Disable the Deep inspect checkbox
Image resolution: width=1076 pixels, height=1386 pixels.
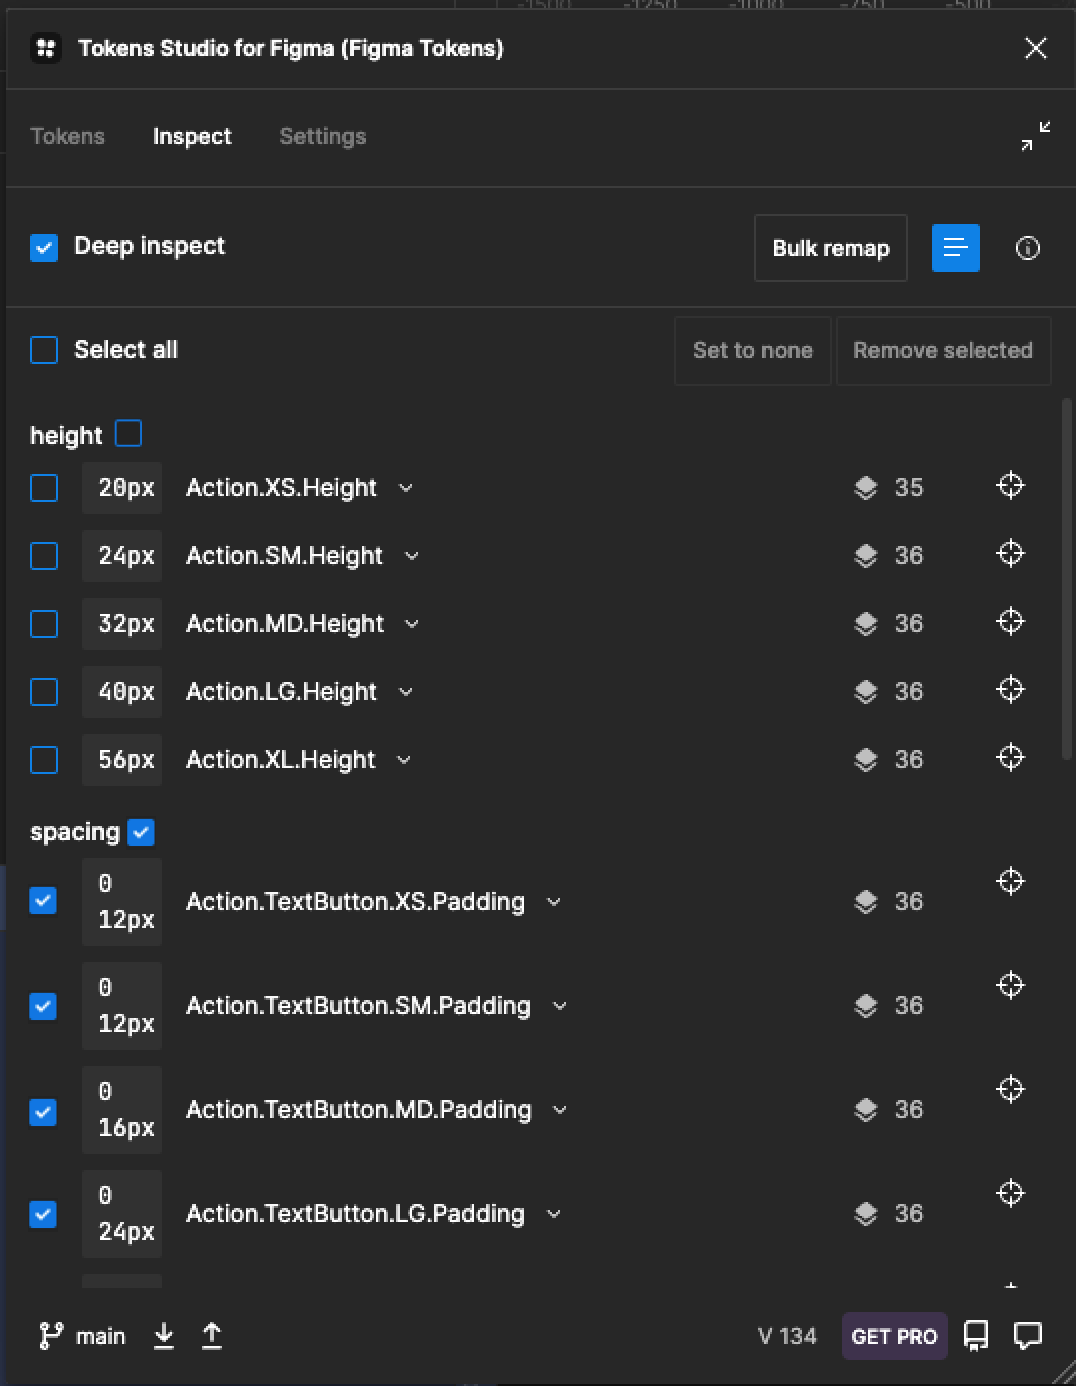click(x=44, y=247)
